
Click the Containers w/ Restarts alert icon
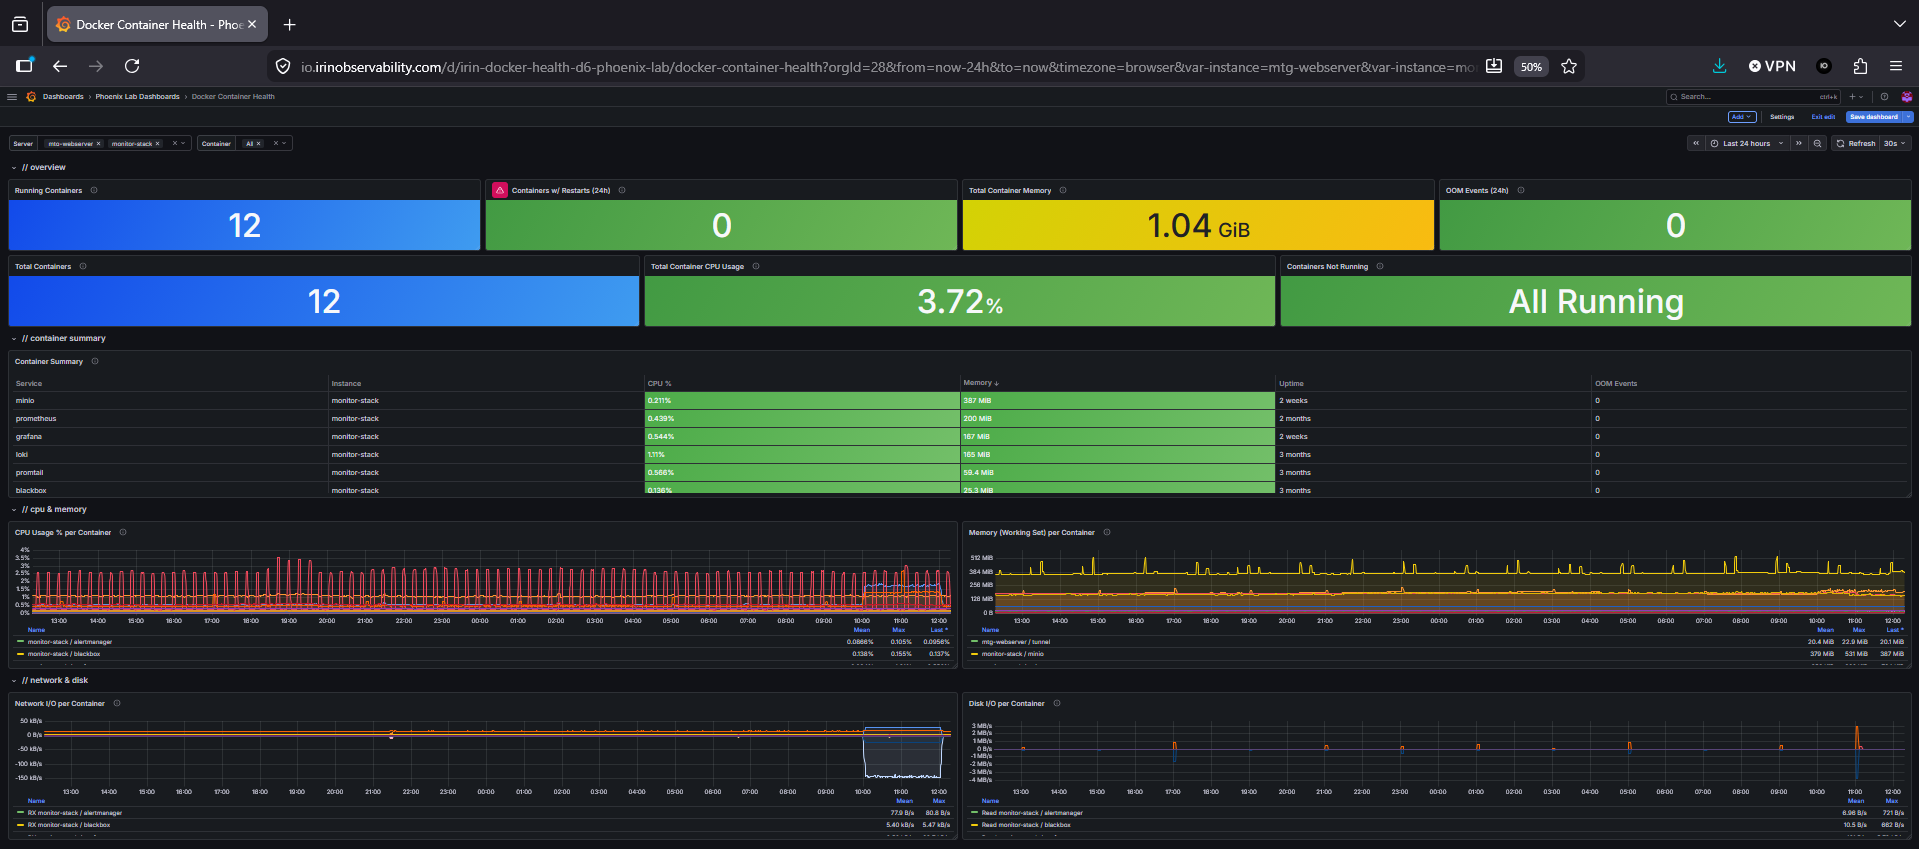pyautogui.click(x=500, y=190)
